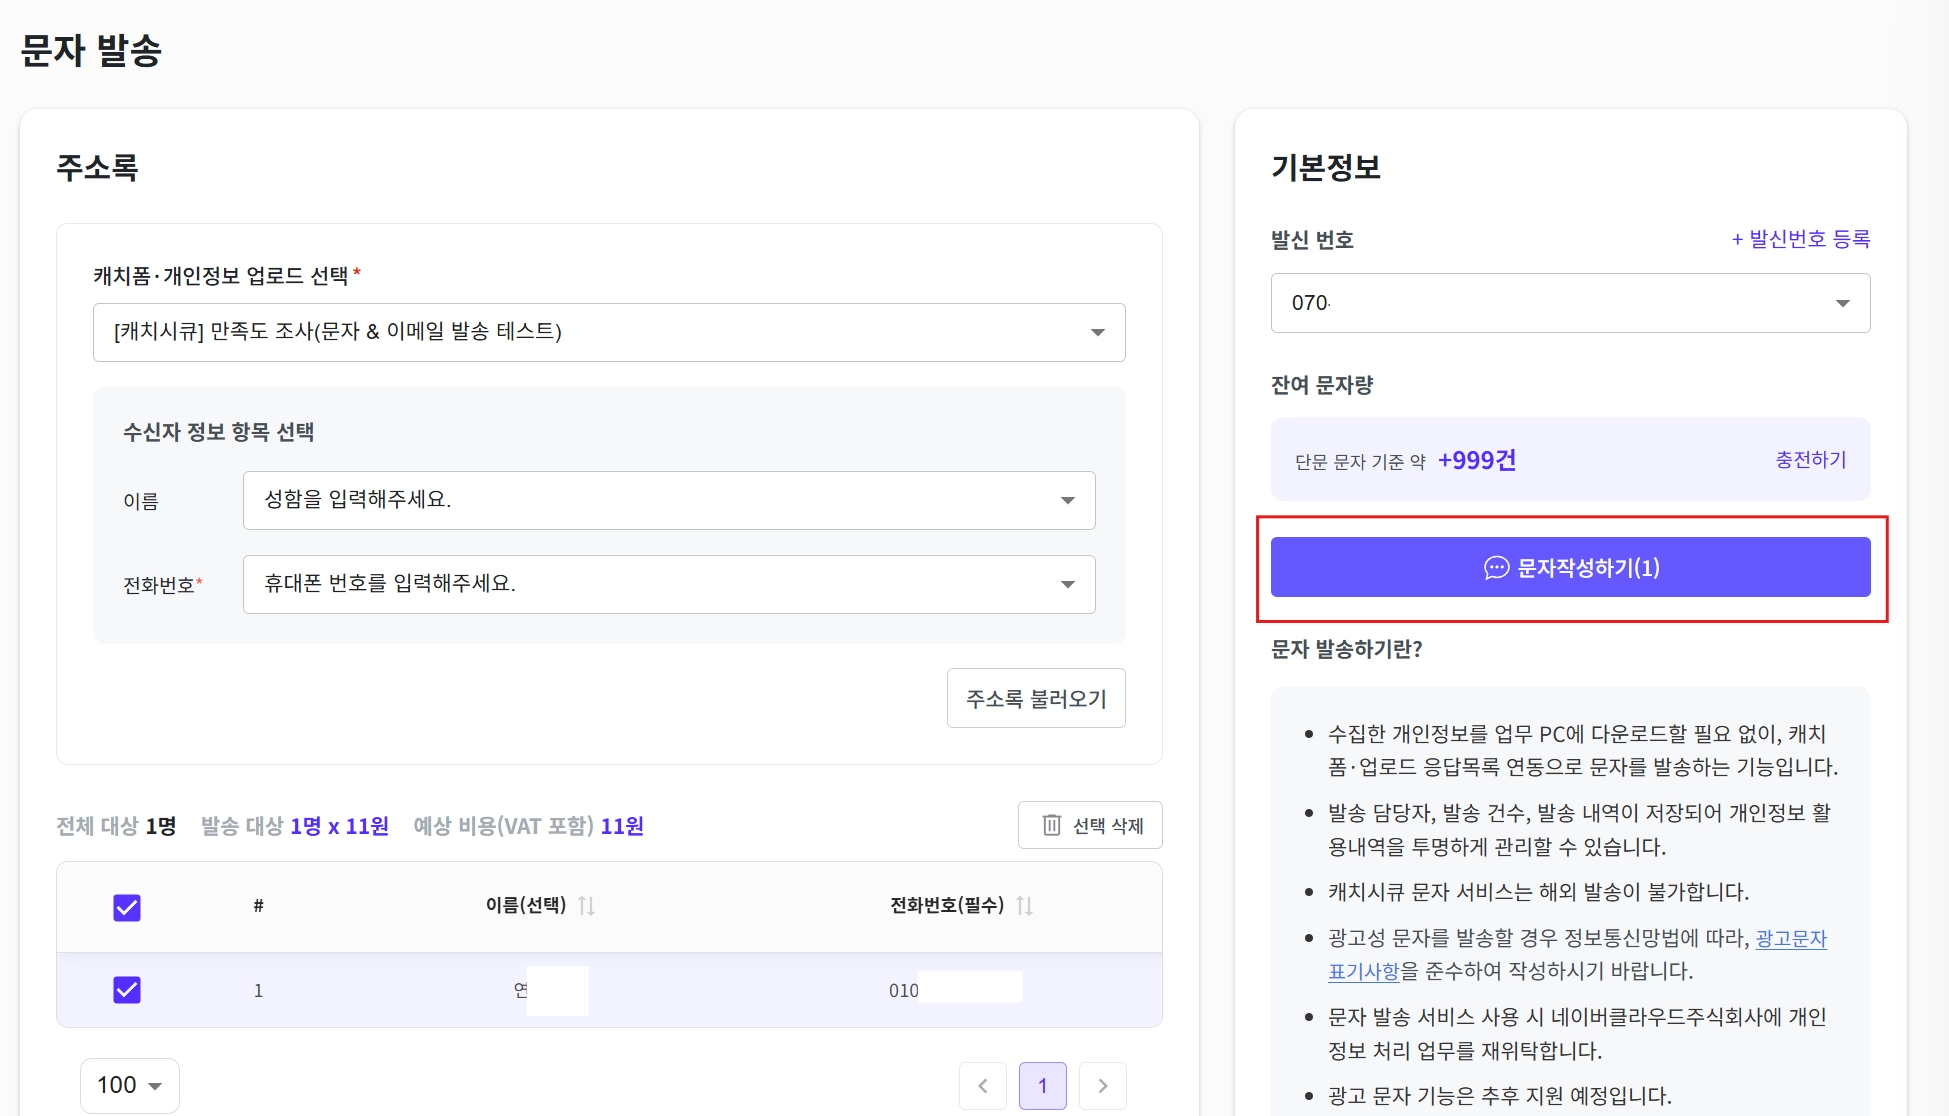Click the sort arrows beside 이름(선택) column

click(587, 906)
